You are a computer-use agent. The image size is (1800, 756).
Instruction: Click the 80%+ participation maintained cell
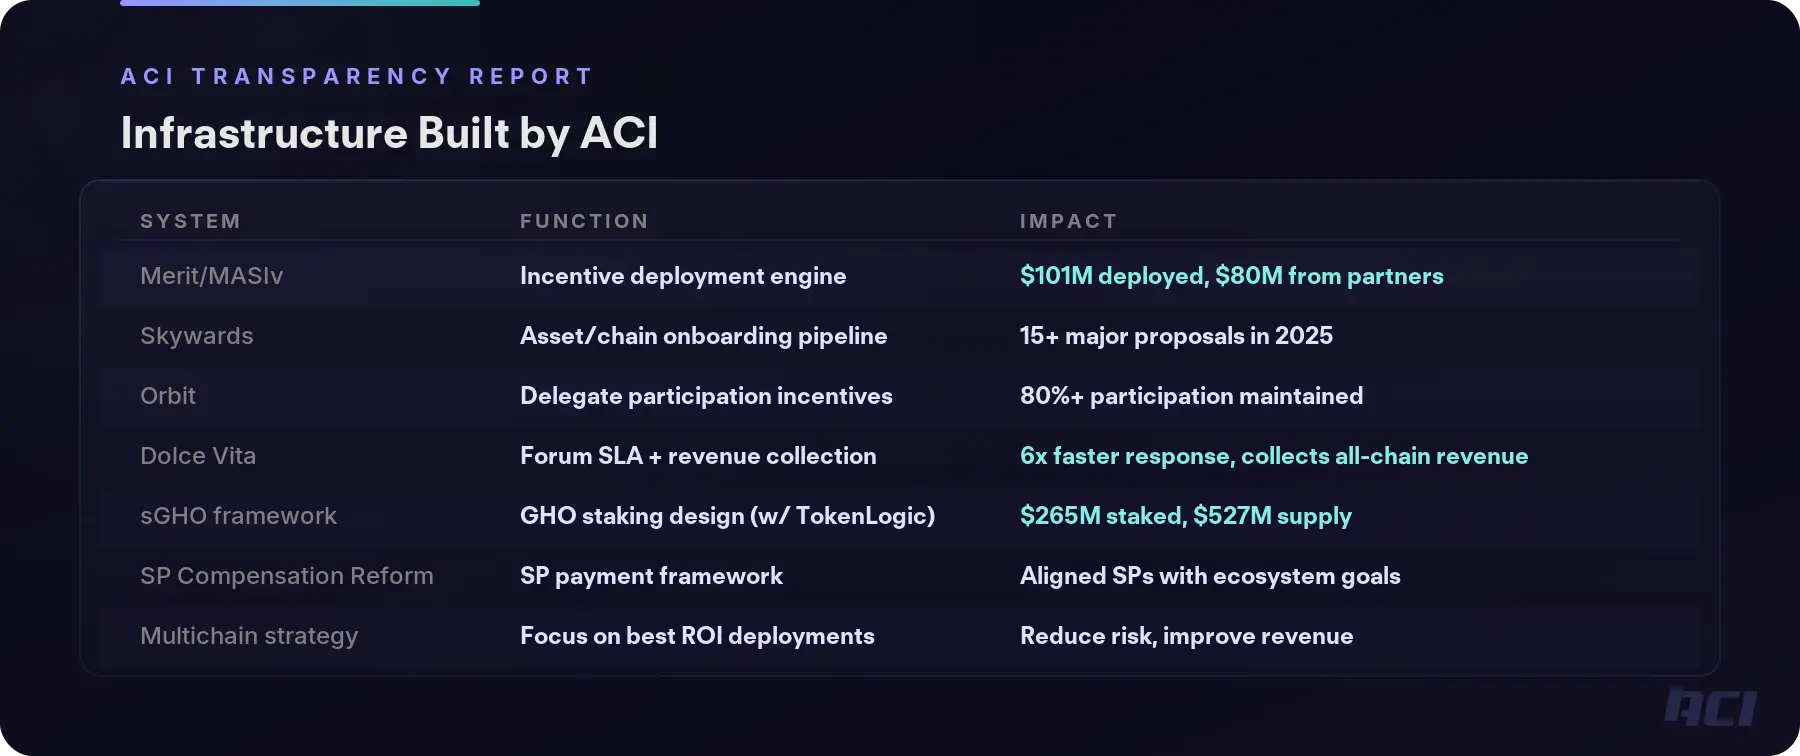[1191, 396]
